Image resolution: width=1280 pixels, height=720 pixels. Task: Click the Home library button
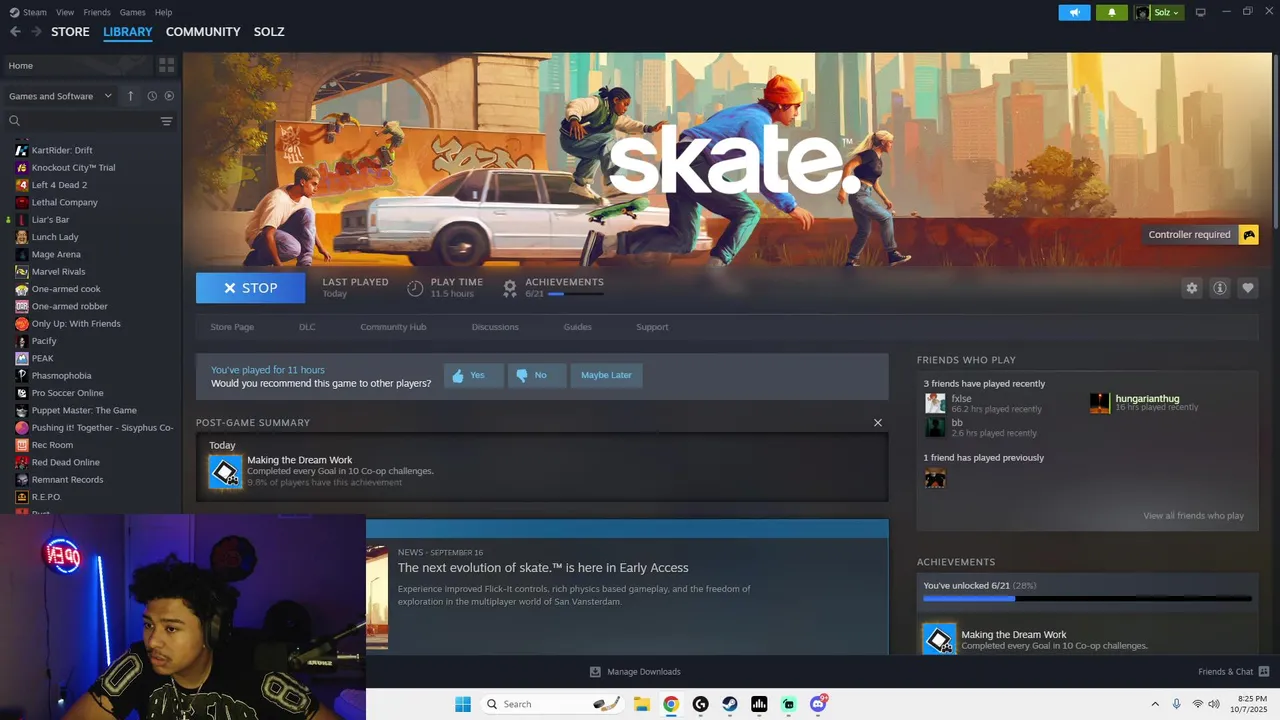point(78,65)
